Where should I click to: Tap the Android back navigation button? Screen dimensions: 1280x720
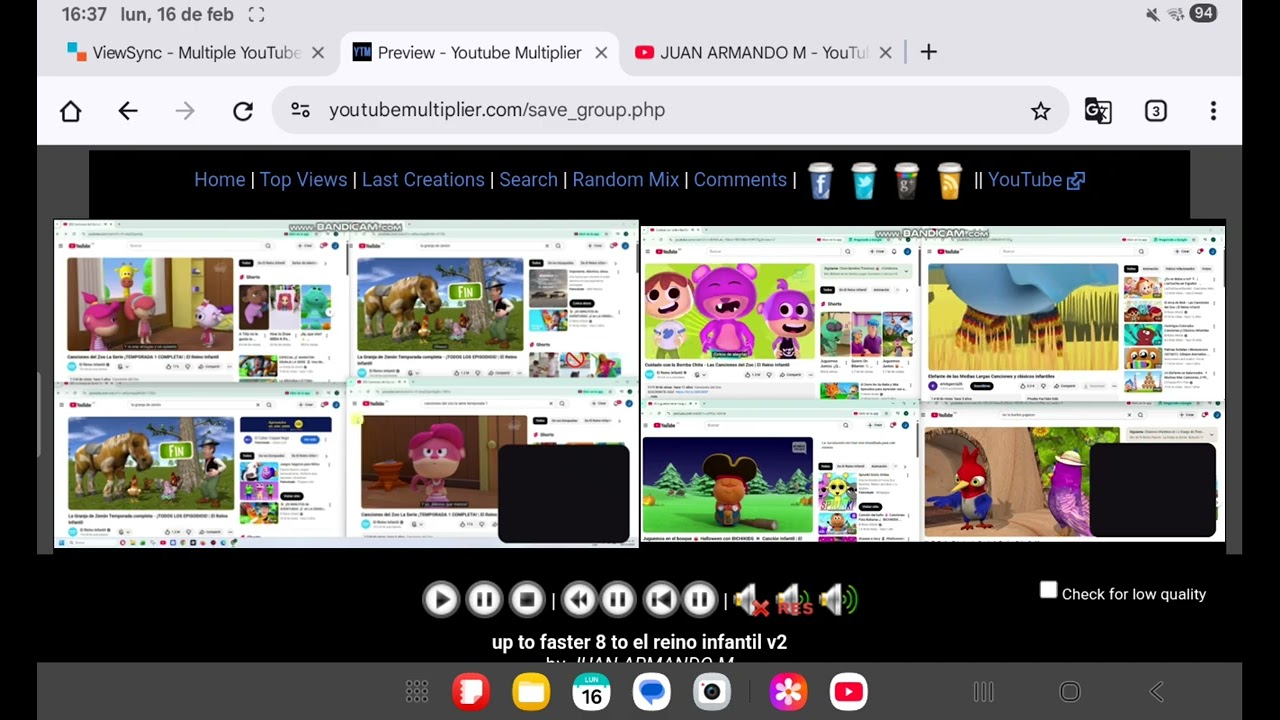1157,691
